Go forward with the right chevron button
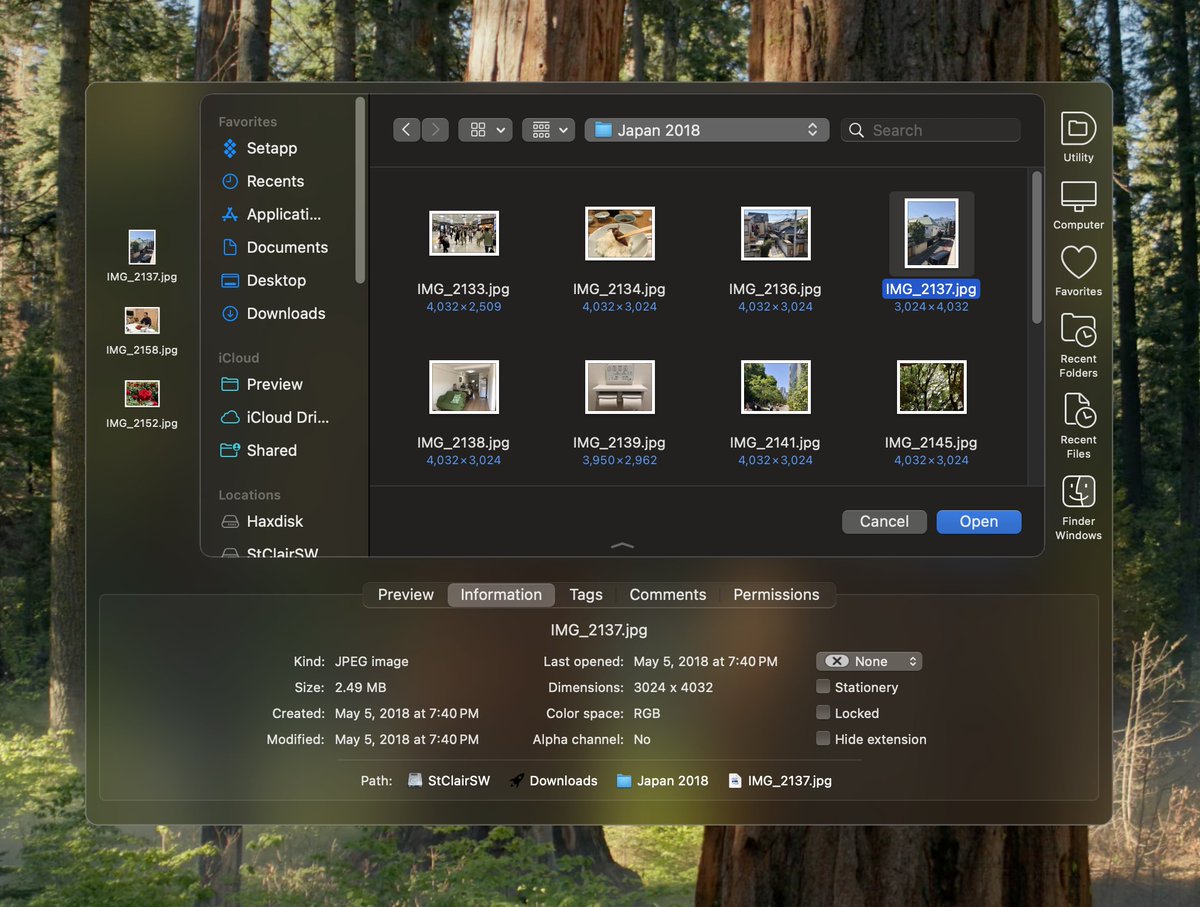This screenshot has height=907, width=1200. tap(435, 130)
